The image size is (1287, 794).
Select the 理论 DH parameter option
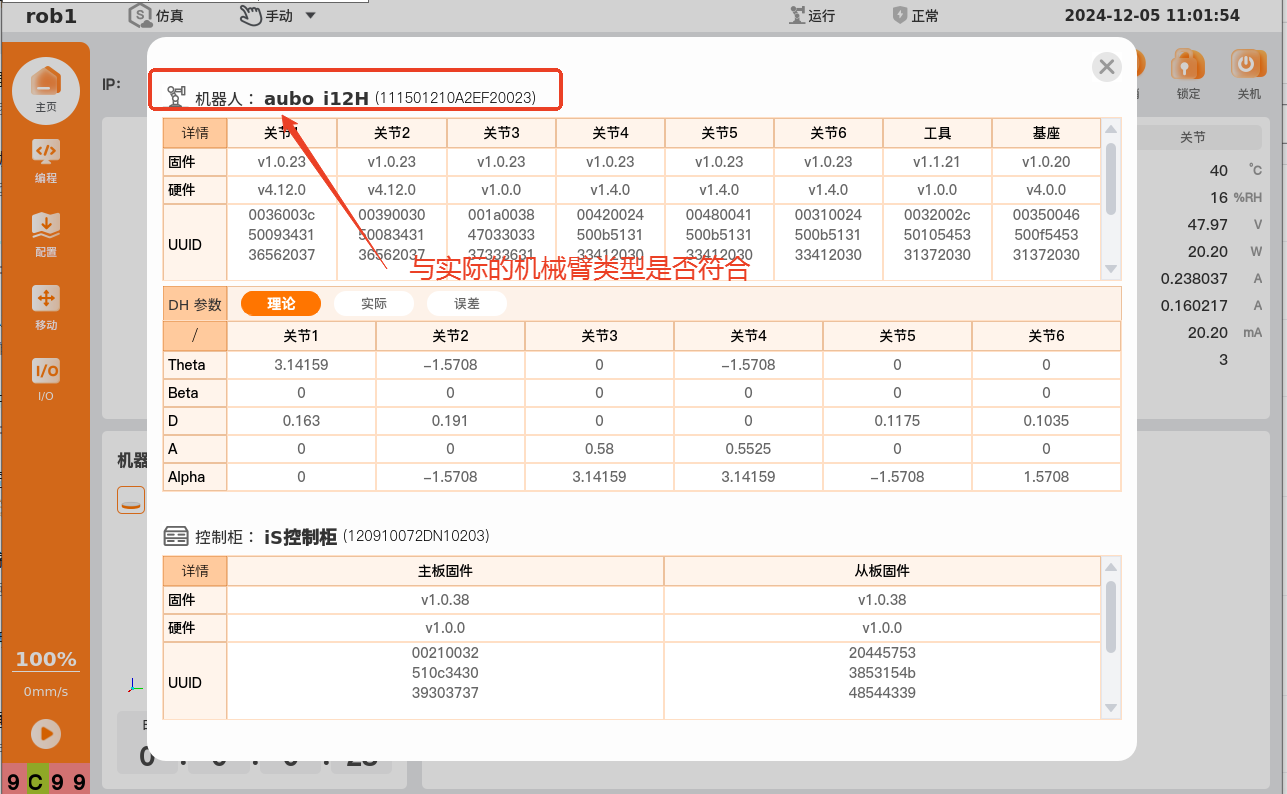tap(281, 304)
